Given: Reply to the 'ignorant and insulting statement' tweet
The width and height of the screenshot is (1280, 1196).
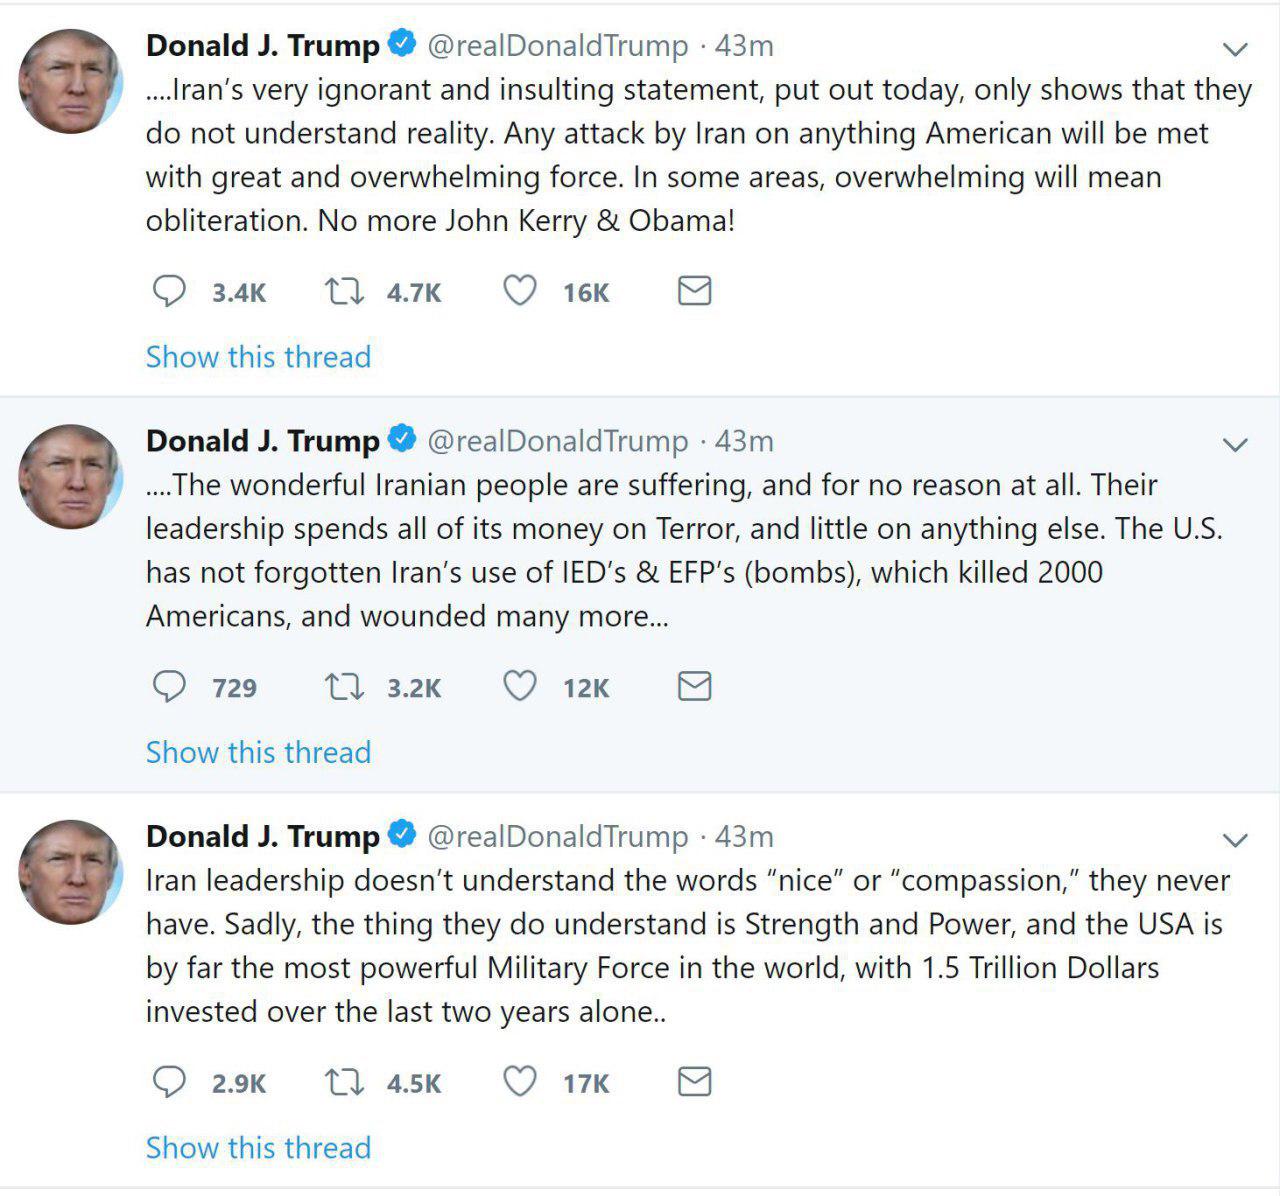Looking at the screenshot, I should coord(169,291).
